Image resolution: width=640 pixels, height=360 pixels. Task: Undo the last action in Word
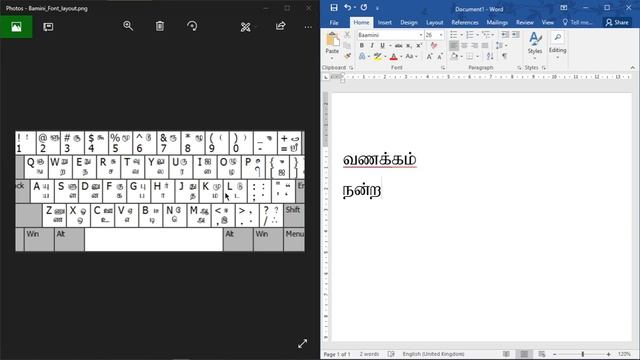347,8
